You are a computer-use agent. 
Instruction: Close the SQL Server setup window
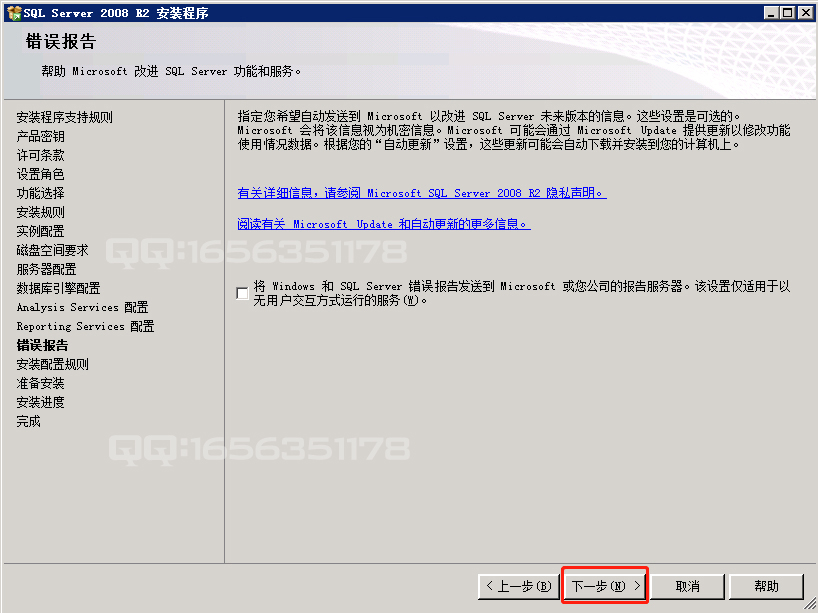pyautogui.click(x=805, y=13)
